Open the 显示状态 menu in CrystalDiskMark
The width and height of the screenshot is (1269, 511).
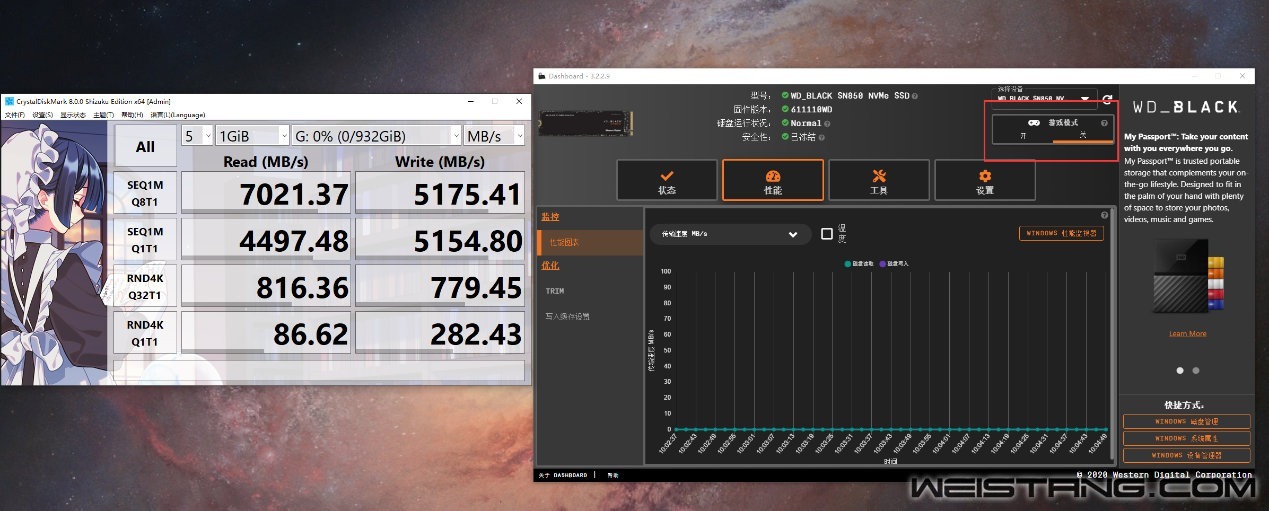[x=72, y=114]
